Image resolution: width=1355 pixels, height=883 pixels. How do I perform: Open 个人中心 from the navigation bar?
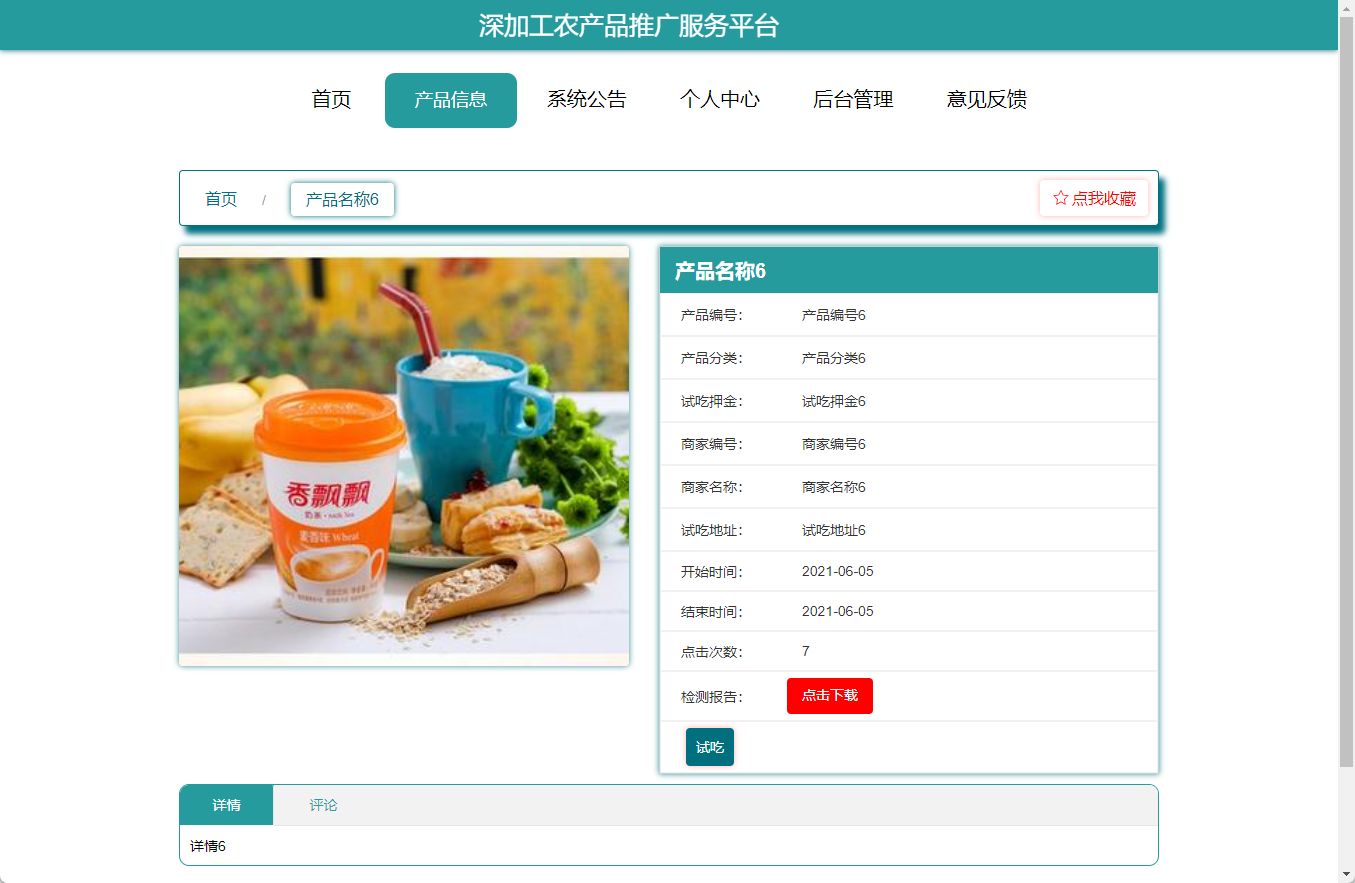721,99
